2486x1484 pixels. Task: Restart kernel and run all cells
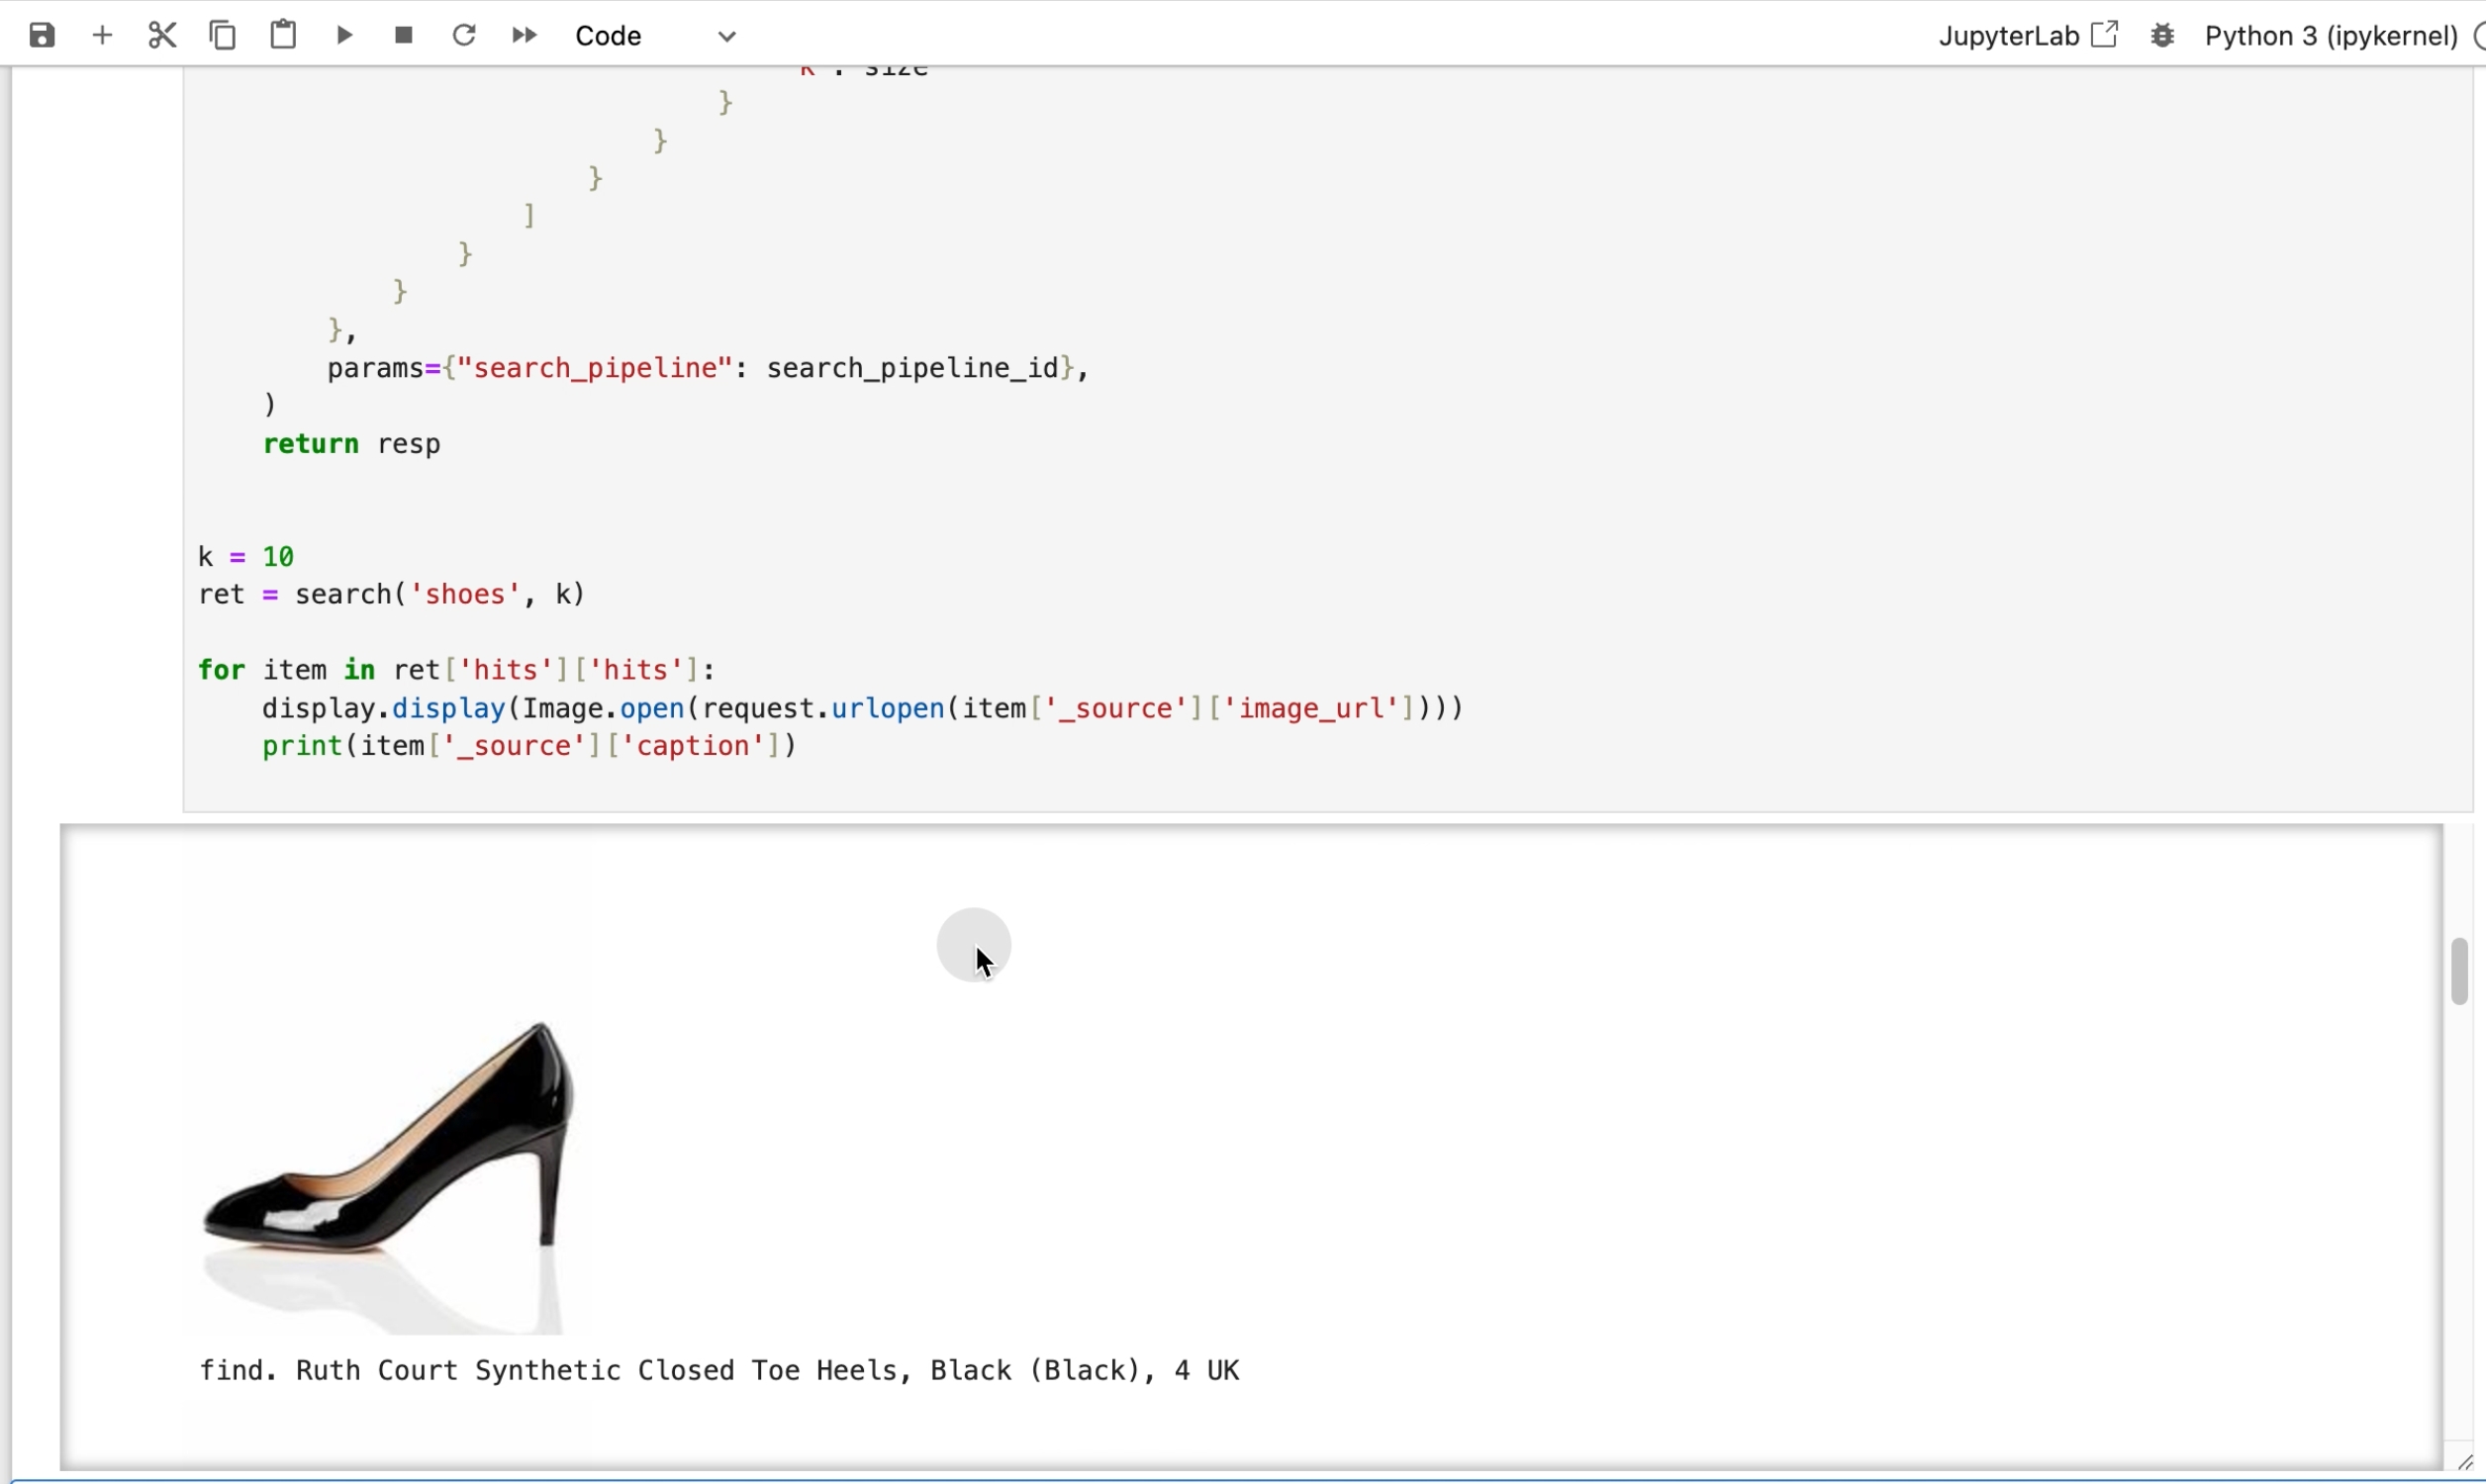click(x=525, y=36)
